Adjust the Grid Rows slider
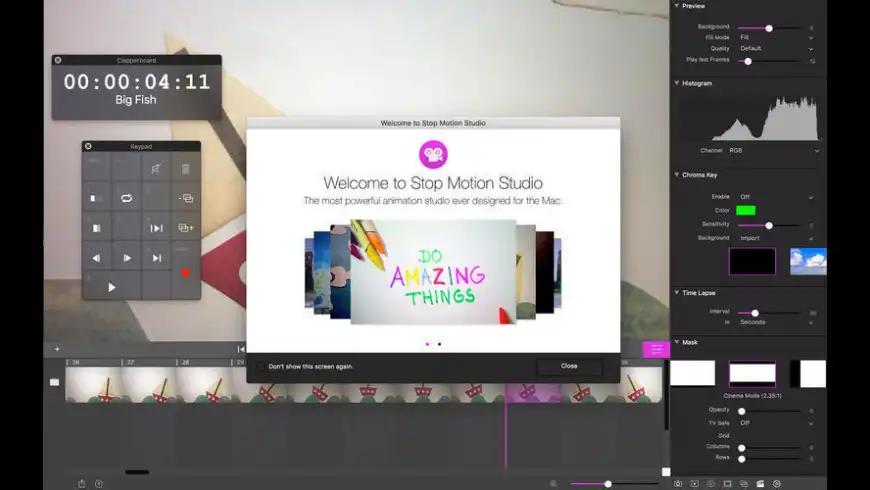The width and height of the screenshot is (870, 490). pyautogui.click(x=742, y=459)
